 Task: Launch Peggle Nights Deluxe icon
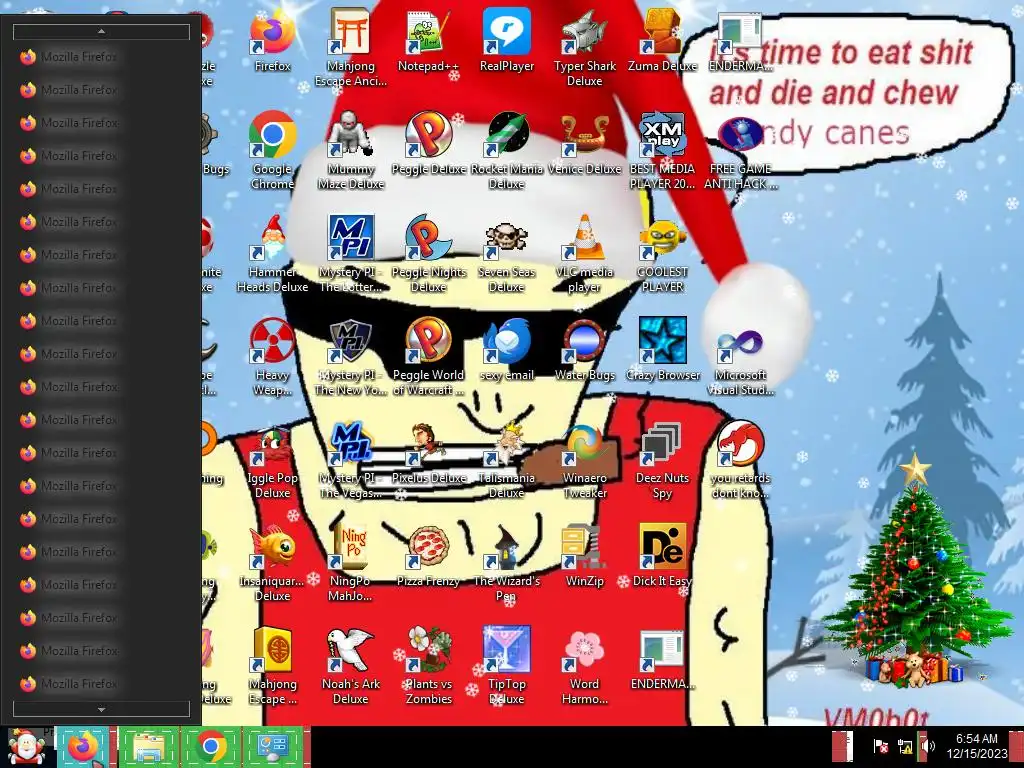428,253
